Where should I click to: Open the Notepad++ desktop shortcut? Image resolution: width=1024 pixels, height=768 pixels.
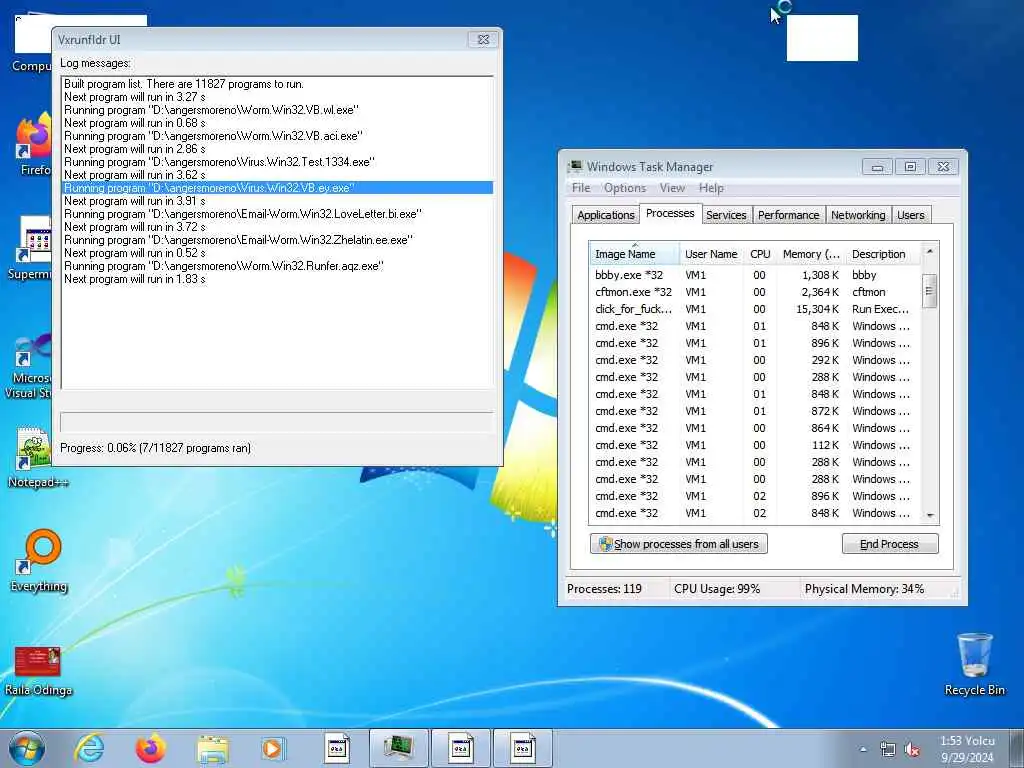[x=36, y=457]
